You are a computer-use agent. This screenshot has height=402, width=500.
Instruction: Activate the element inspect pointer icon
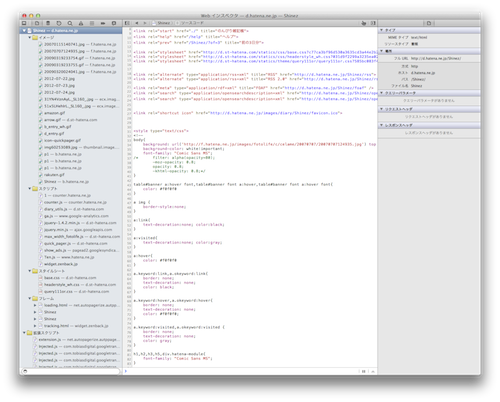[x=364, y=23]
